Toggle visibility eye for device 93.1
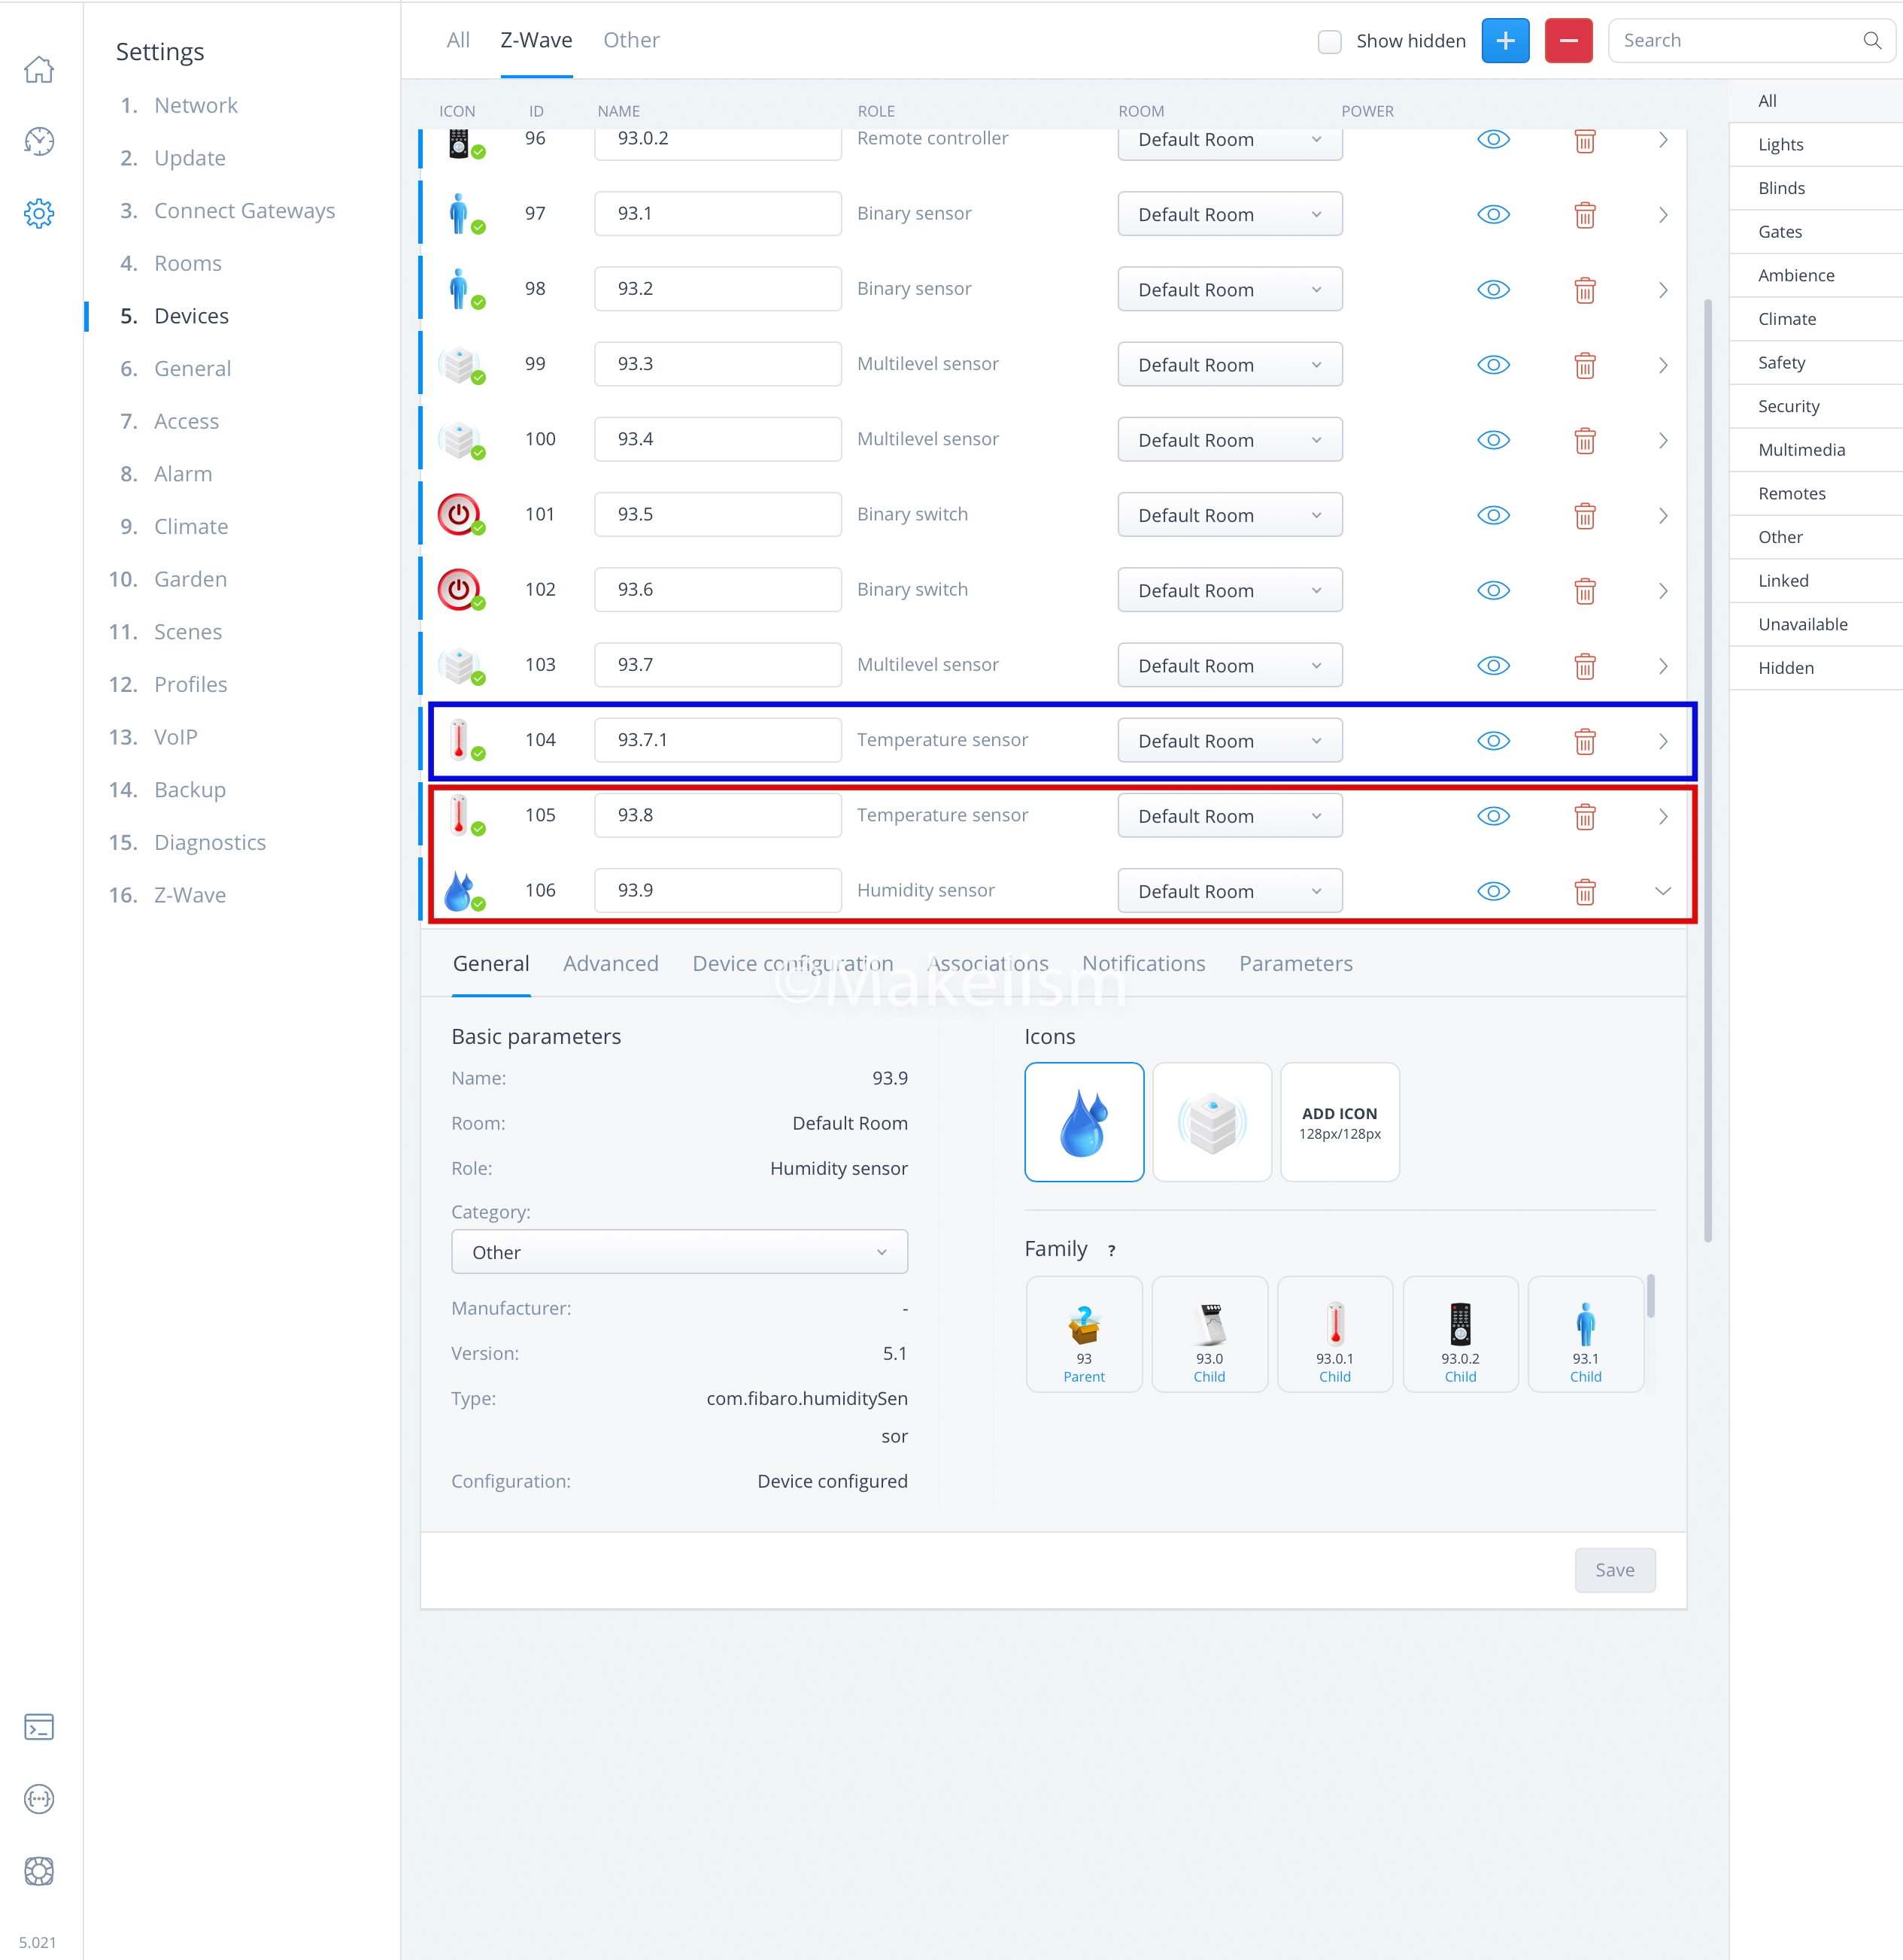This screenshot has height=1960, width=1903. pyautogui.click(x=1493, y=215)
